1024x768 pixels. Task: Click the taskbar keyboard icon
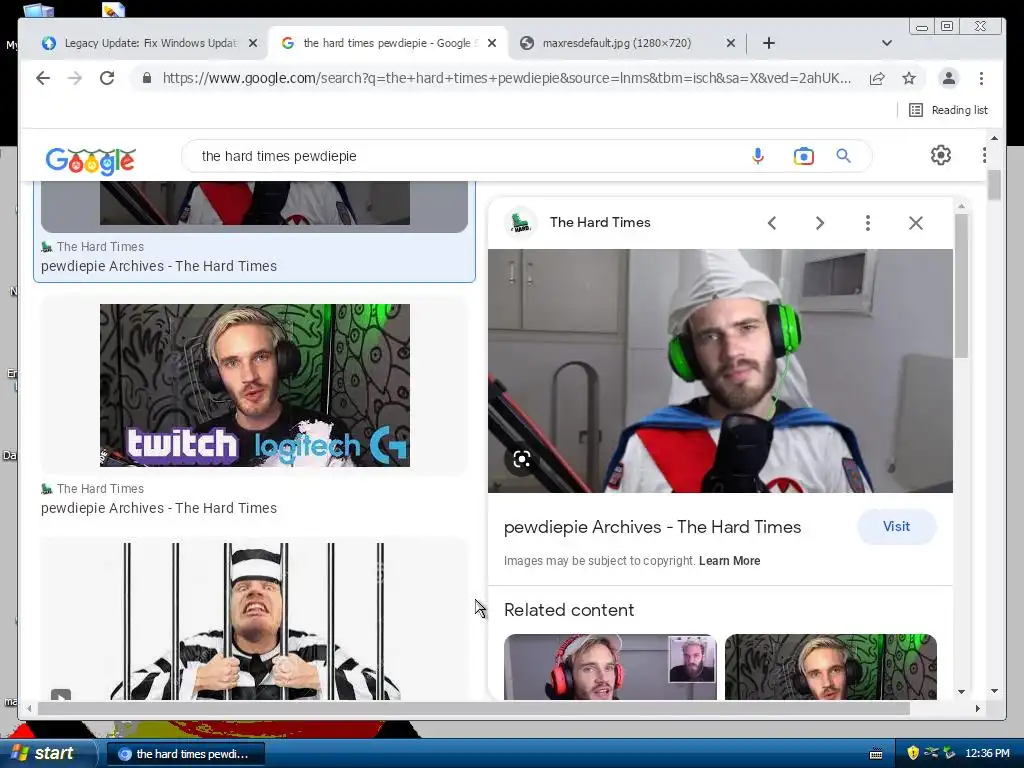(876, 754)
